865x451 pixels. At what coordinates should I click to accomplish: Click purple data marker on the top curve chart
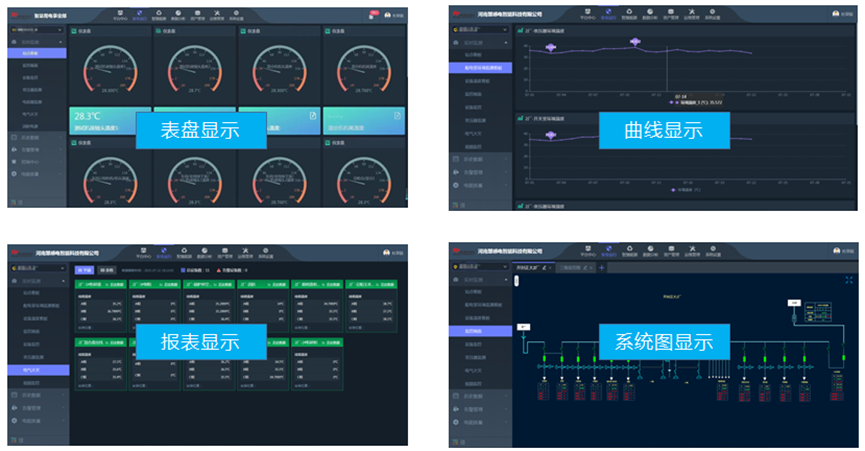(634, 42)
